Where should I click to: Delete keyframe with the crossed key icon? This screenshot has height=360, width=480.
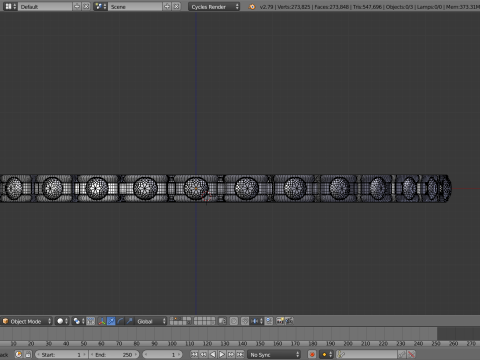(x=412, y=354)
